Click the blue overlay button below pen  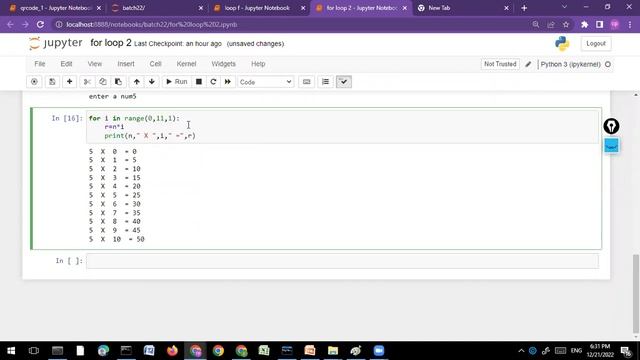(611, 146)
